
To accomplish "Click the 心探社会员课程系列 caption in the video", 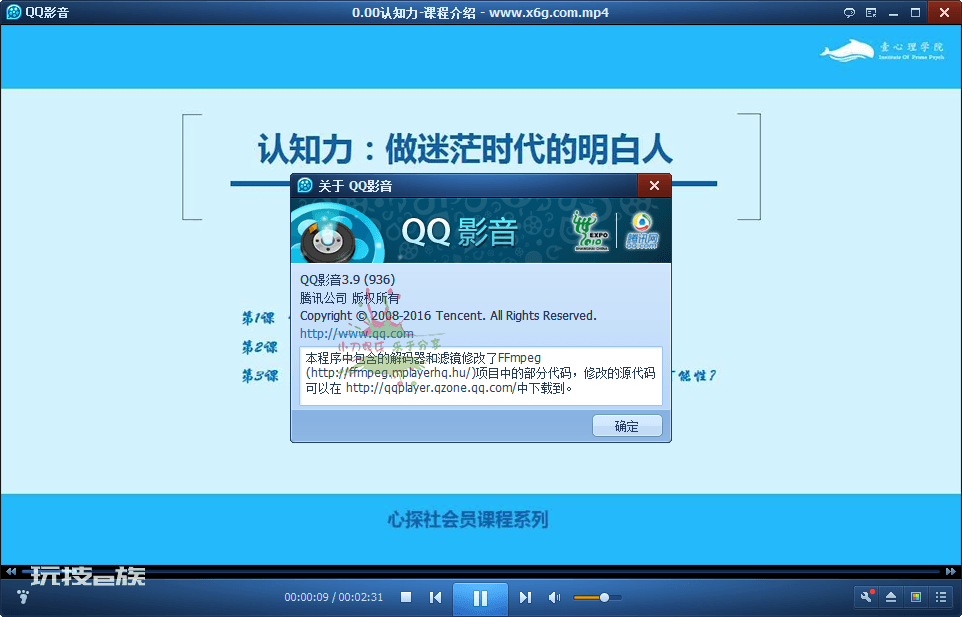I will point(468,519).
